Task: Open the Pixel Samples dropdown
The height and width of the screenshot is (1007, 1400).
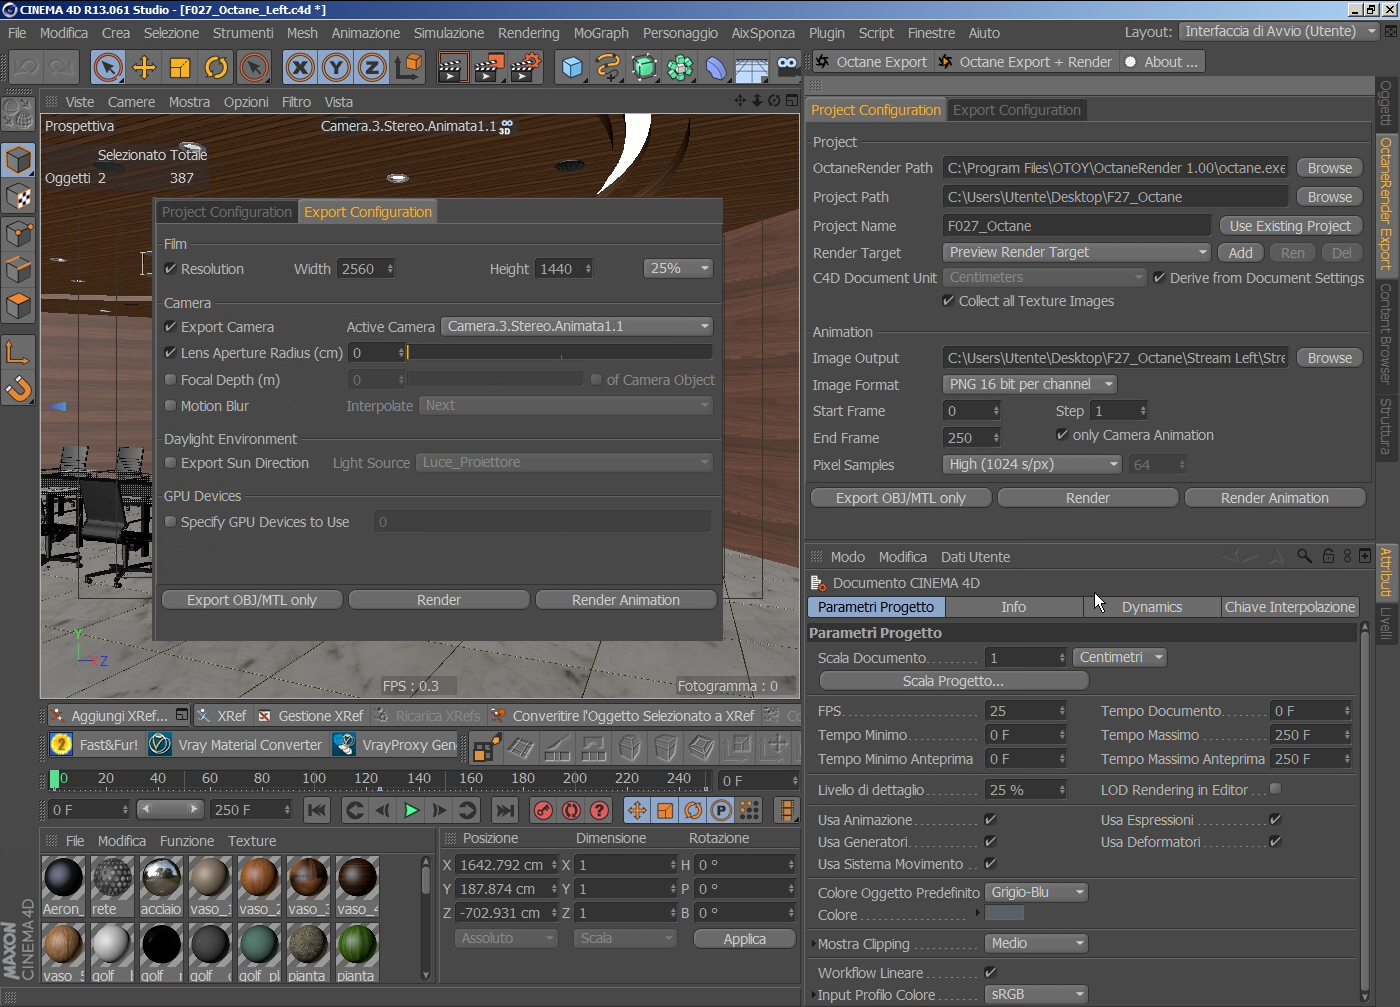Action: click(x=1033, y=465)
